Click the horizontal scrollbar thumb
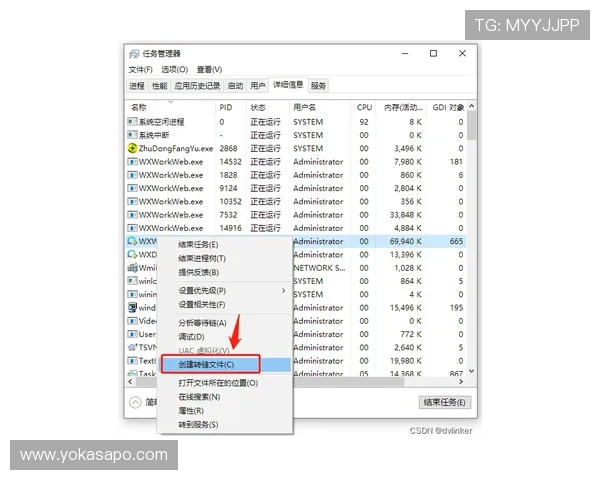600x480 pixels. 270,382
